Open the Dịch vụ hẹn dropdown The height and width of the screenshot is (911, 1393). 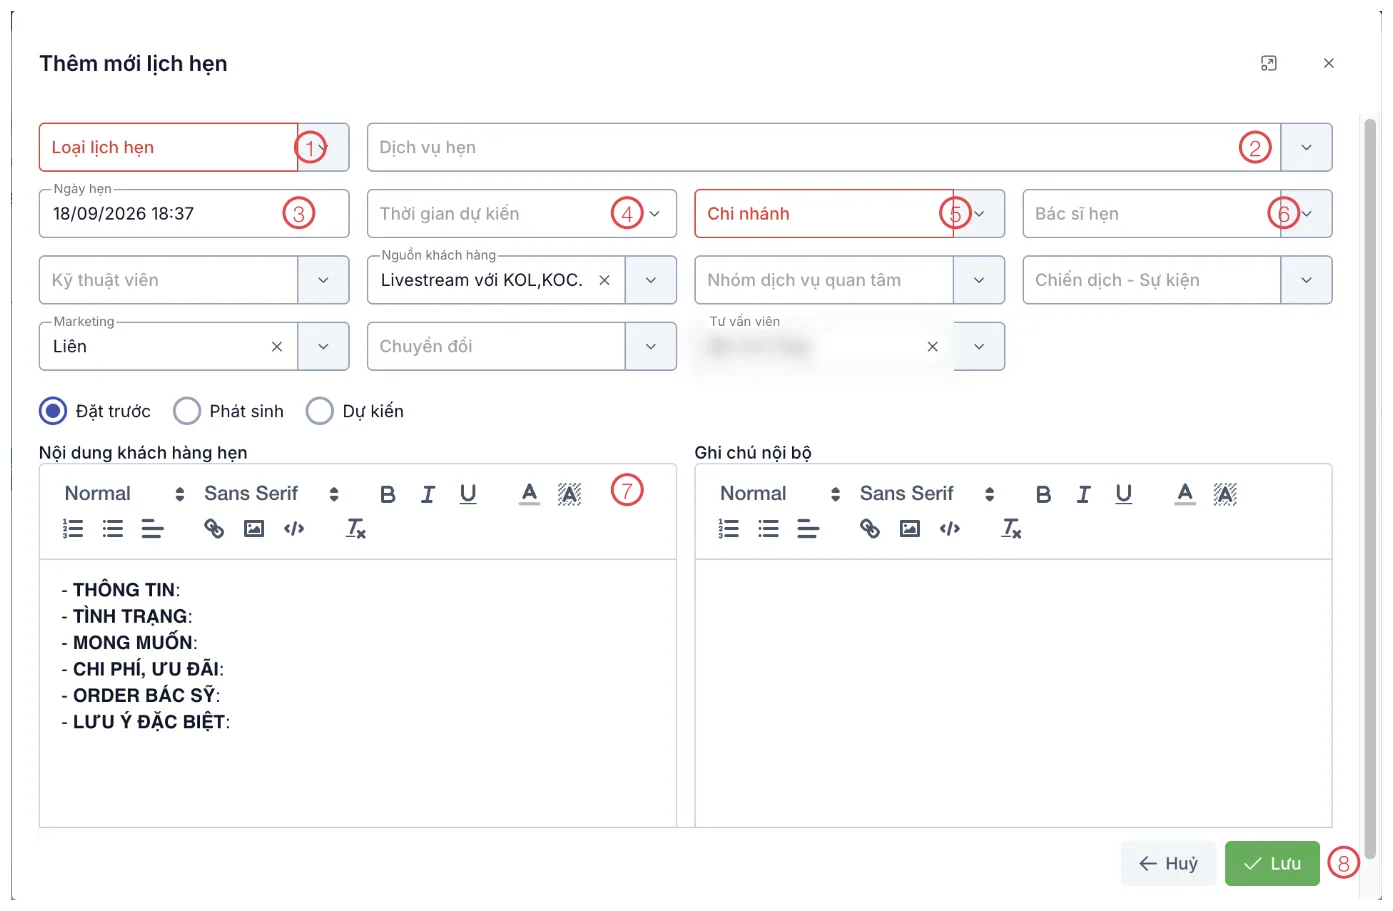tap(1306, 148)
